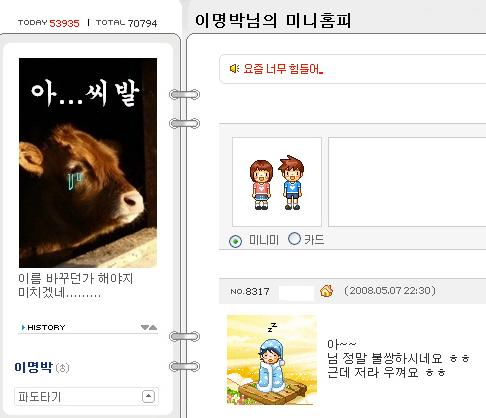Click the crying cow profile photo
486x418 pixels.
click(88, 163)
